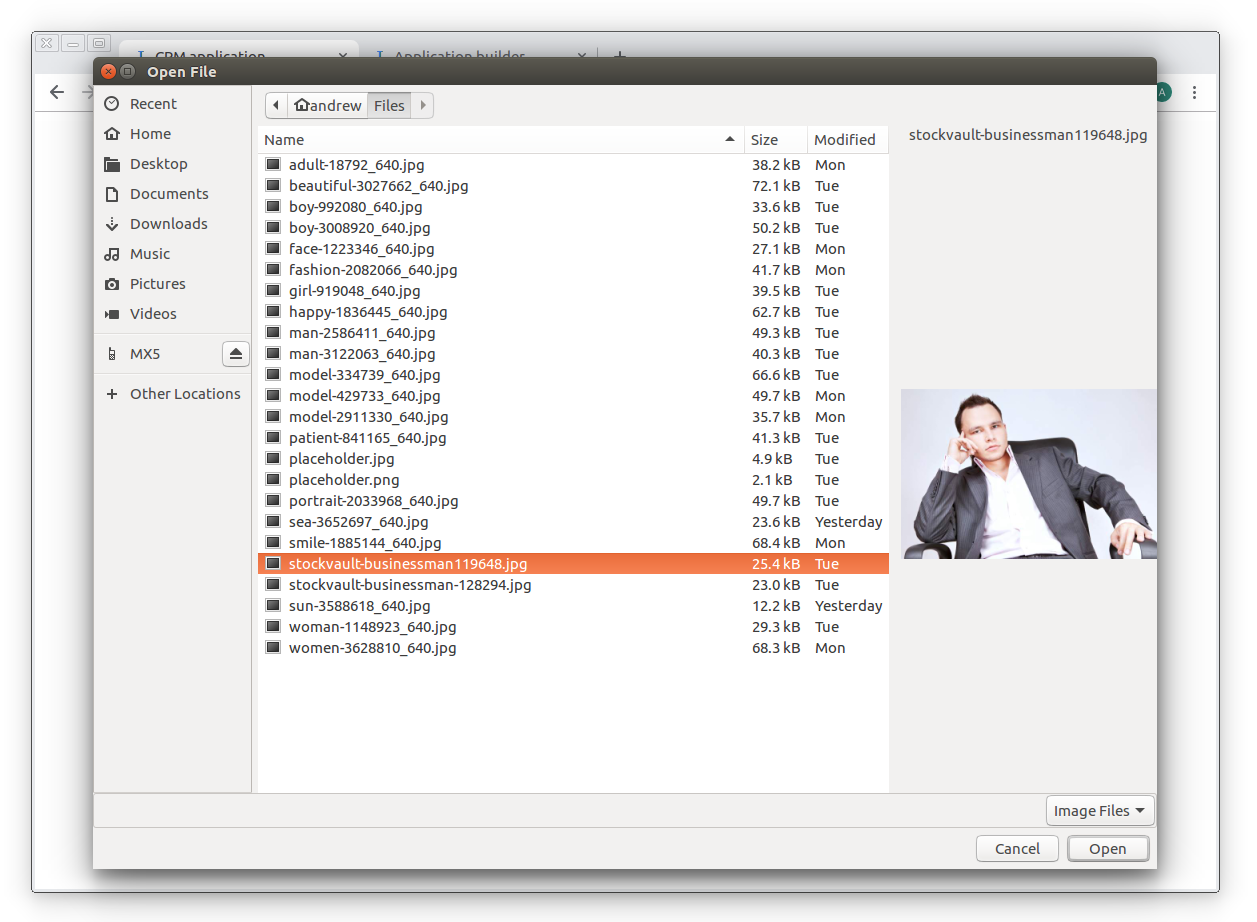Open the Image Files filter dropdown
This screenshot has height=922, width=1257.
pyautogui.click(x=1099, y=811)
